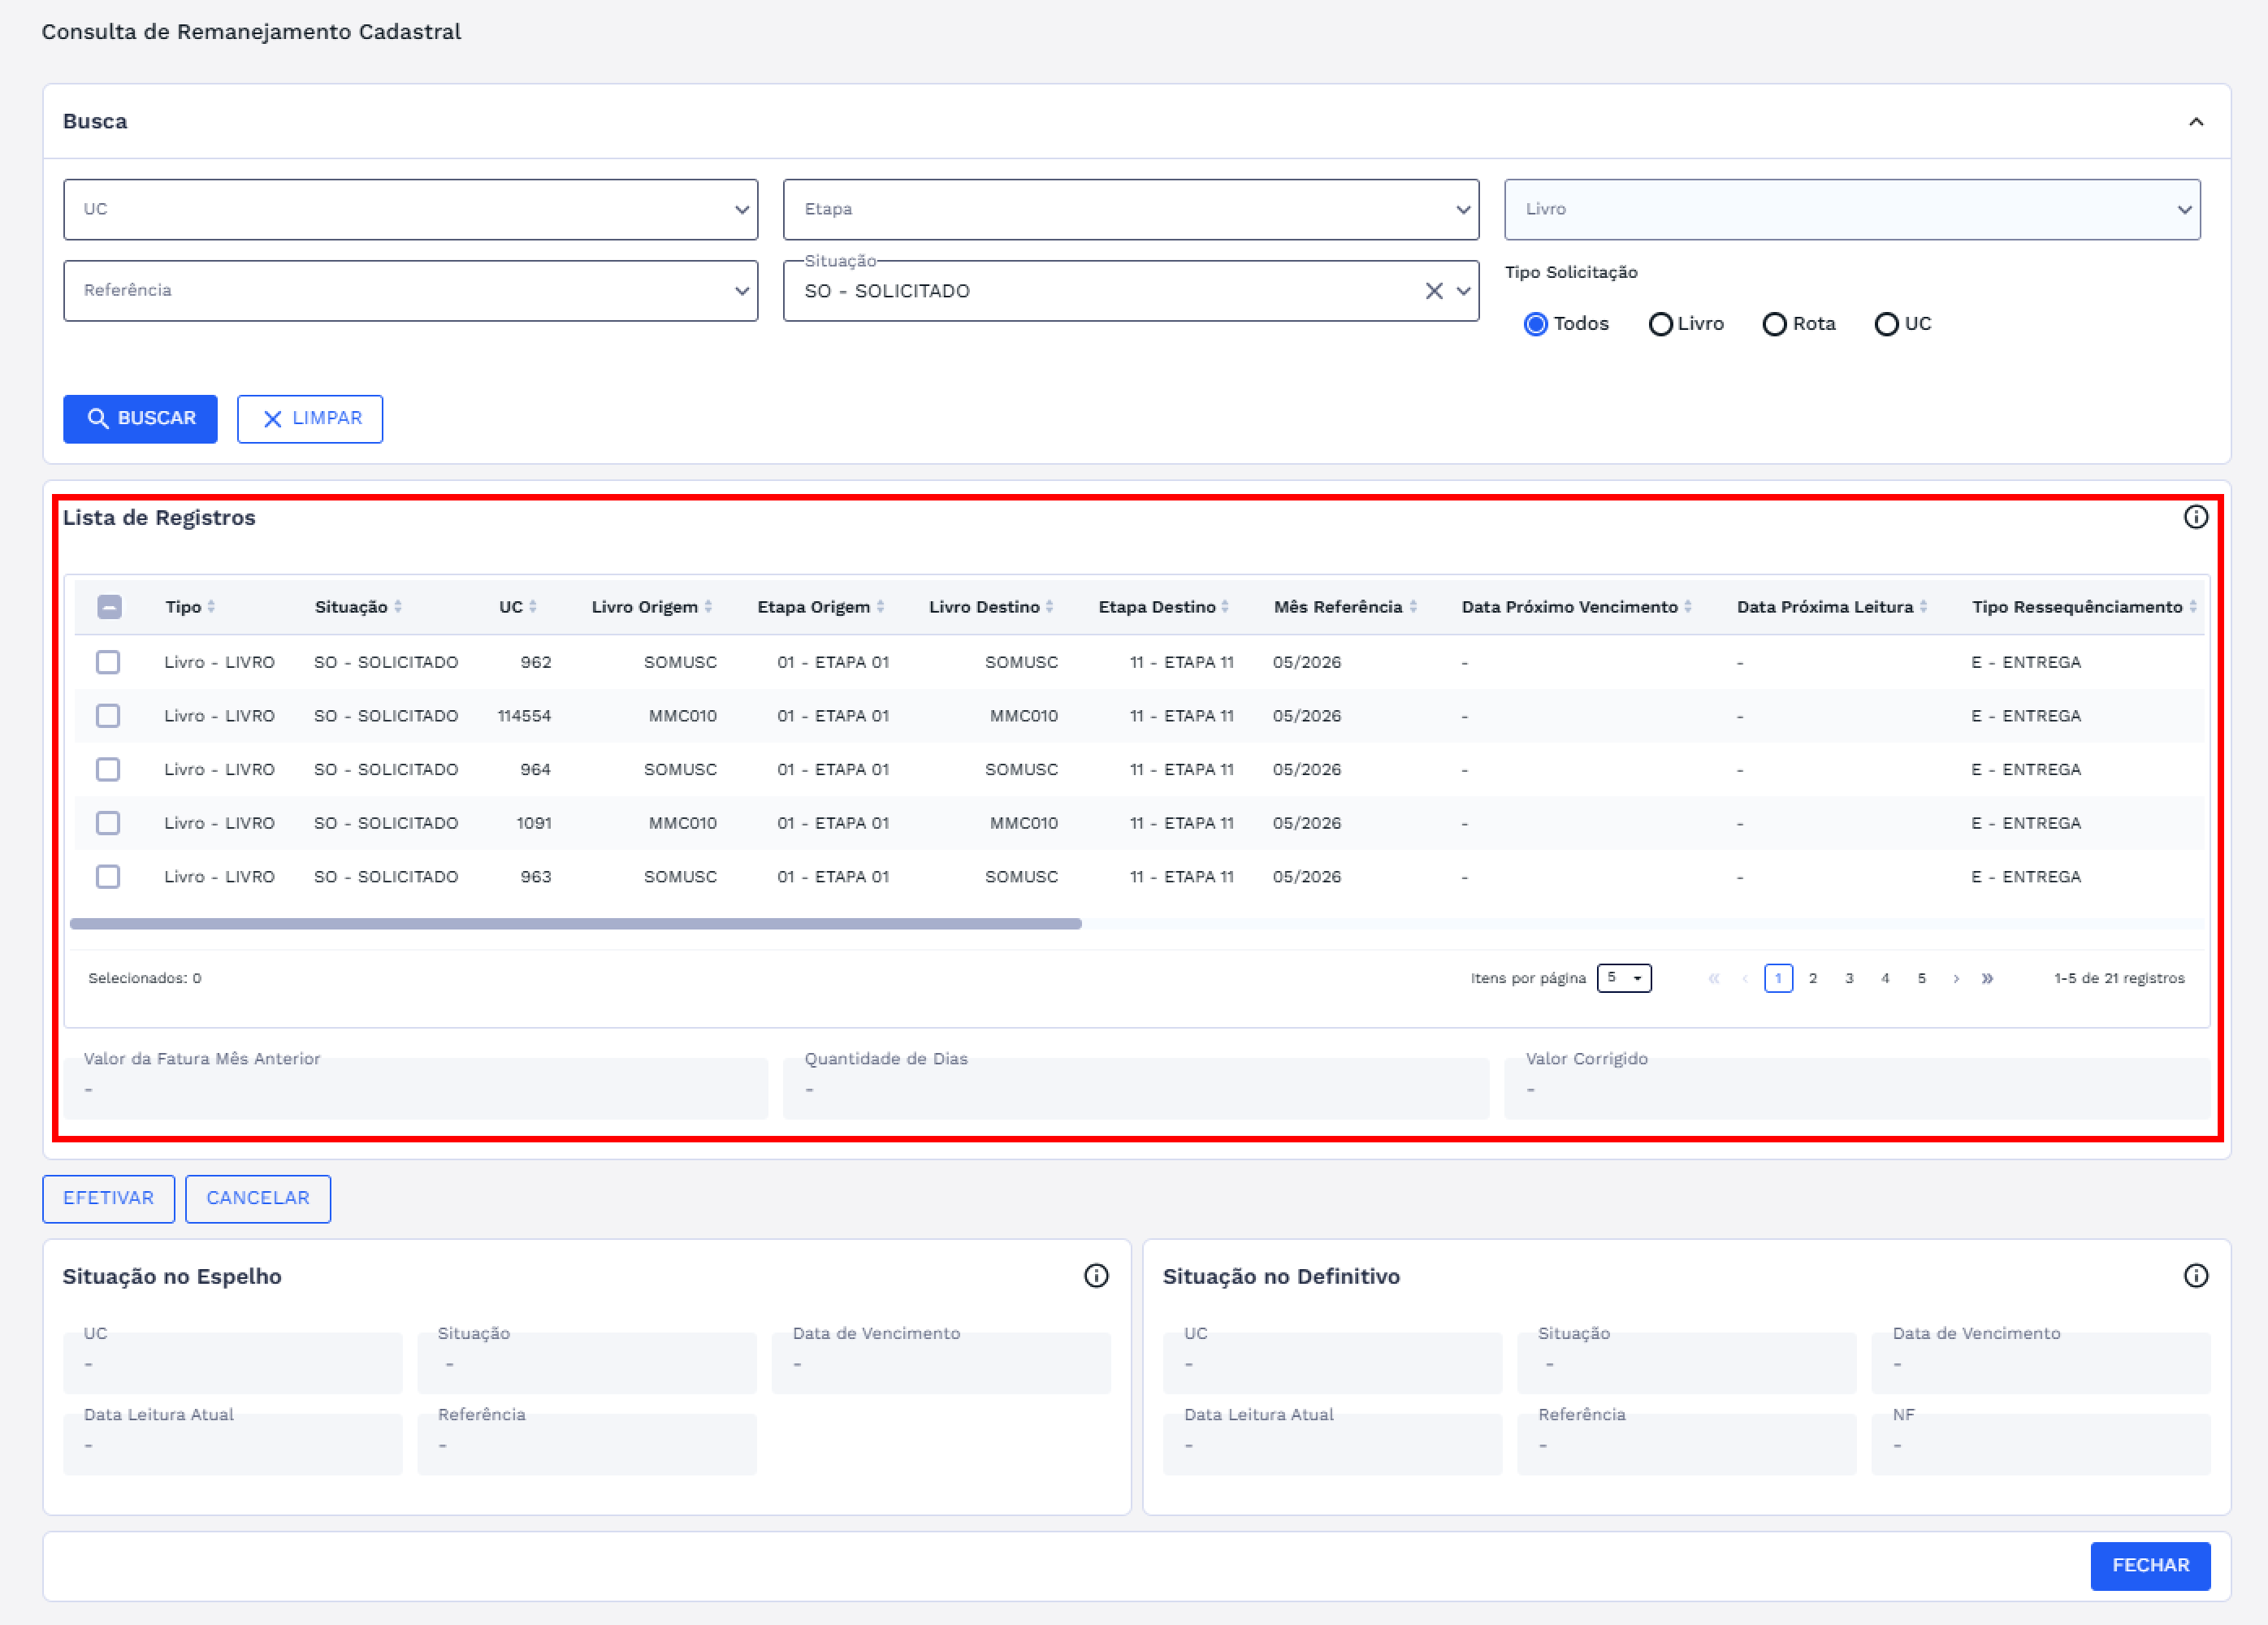Open Situação no Definitivo info icon
The image size is (2268, 1625).
[x=2195, y=1276]
